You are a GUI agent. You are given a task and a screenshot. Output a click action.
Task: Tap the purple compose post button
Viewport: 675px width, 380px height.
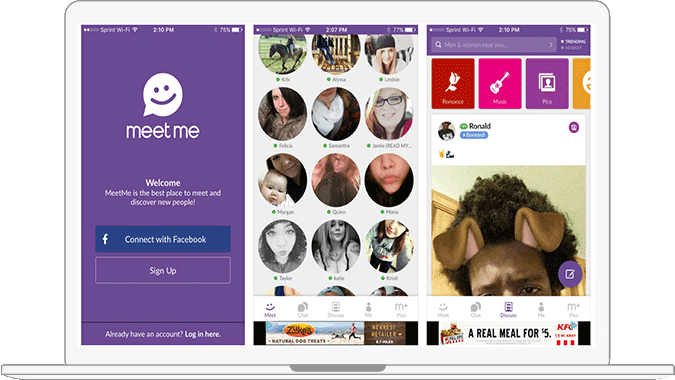click(x=570, y=274)
